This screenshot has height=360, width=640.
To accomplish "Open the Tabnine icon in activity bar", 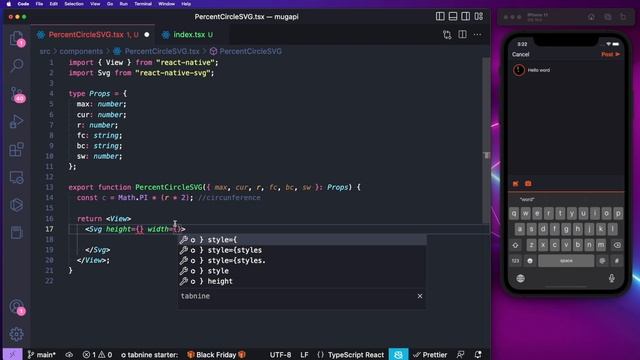I will (17, 204).
